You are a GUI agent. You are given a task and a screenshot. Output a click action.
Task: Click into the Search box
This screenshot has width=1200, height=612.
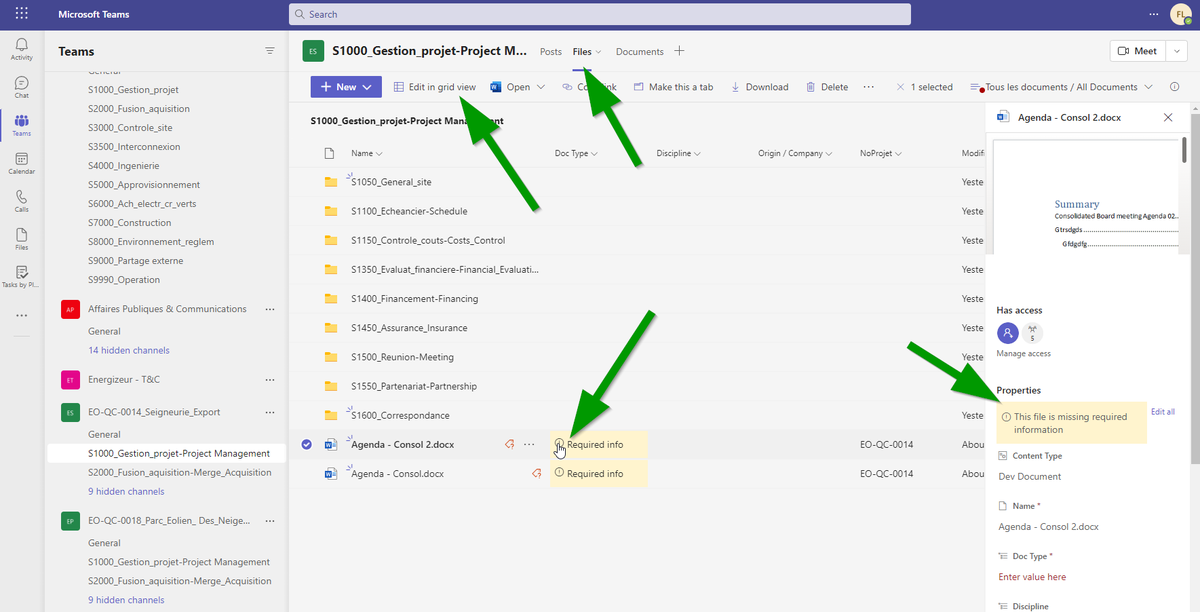(600, 14)
